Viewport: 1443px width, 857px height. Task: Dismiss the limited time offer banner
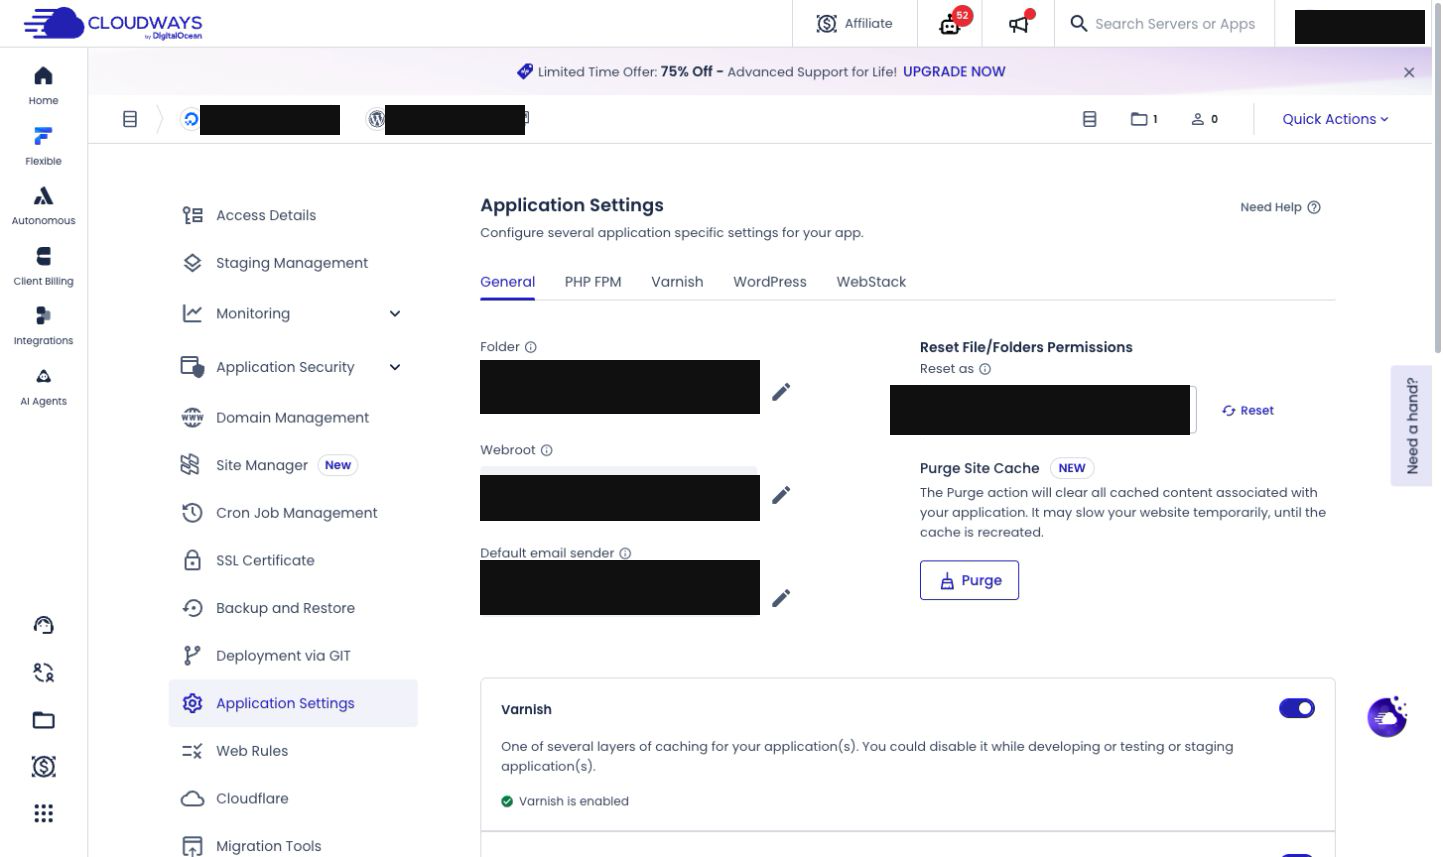(x=1409, y=72)
